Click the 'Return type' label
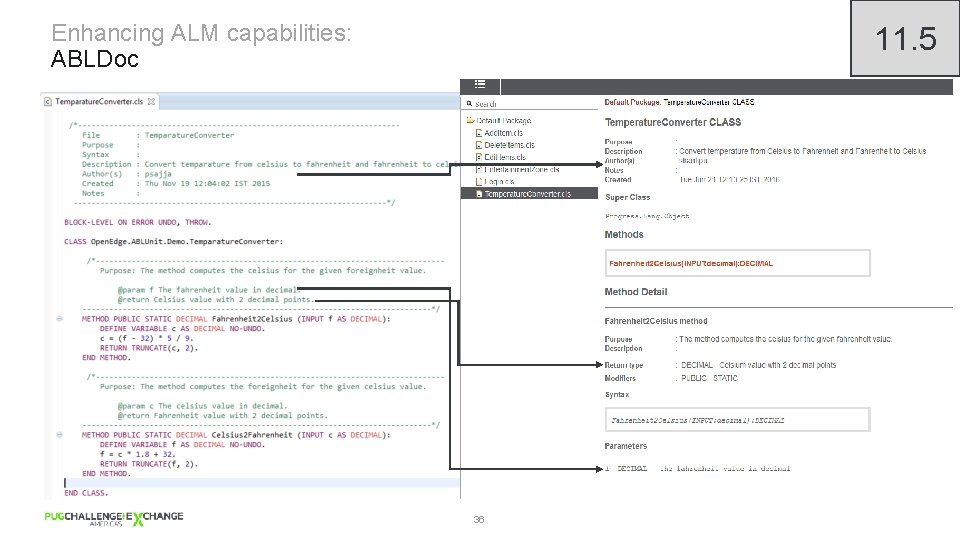This screenshot has height=540, width=960. click(x=623, y=365)
